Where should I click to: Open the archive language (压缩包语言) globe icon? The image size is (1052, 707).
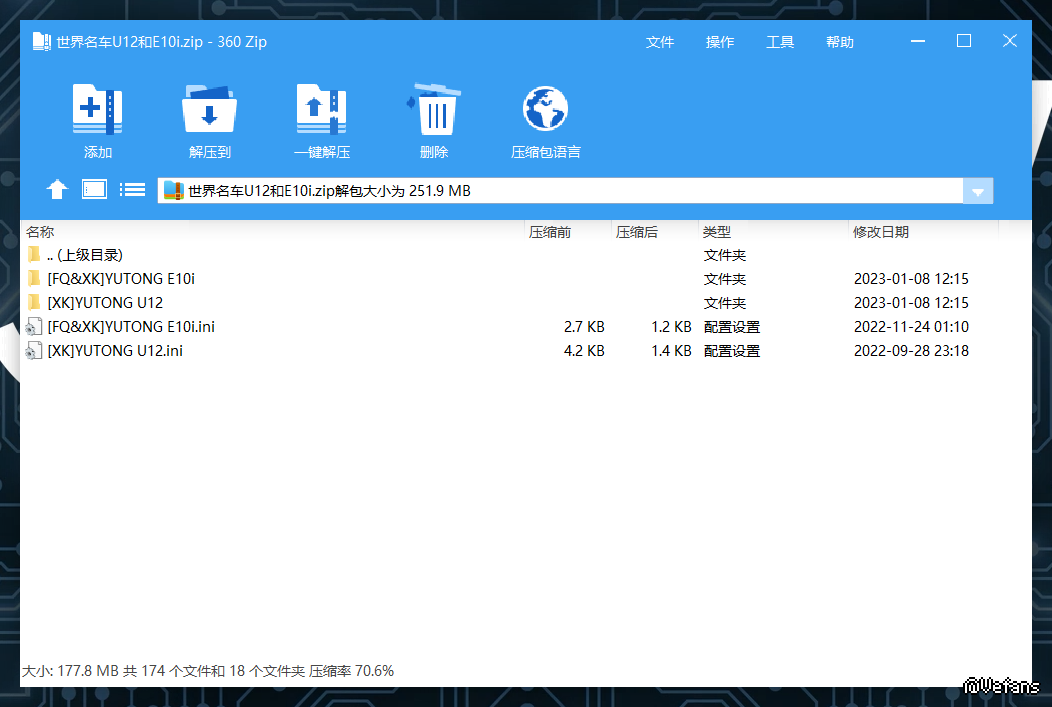[545, 110]
